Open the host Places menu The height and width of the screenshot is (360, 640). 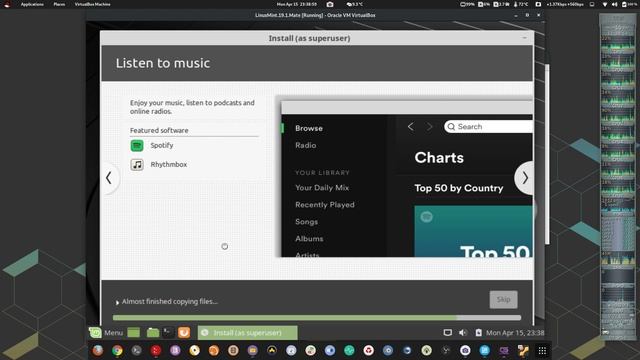click(59, 4)
